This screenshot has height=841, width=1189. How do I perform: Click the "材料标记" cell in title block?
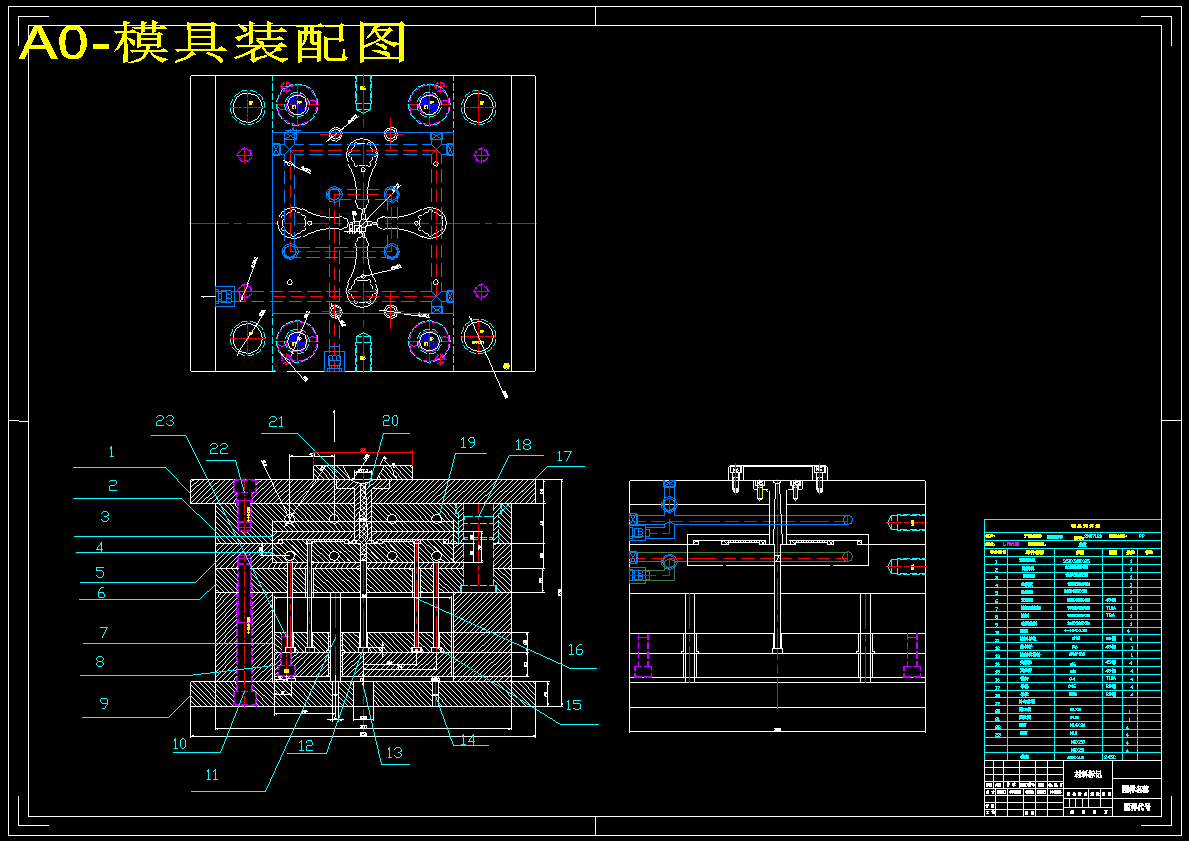[1088, 774]
